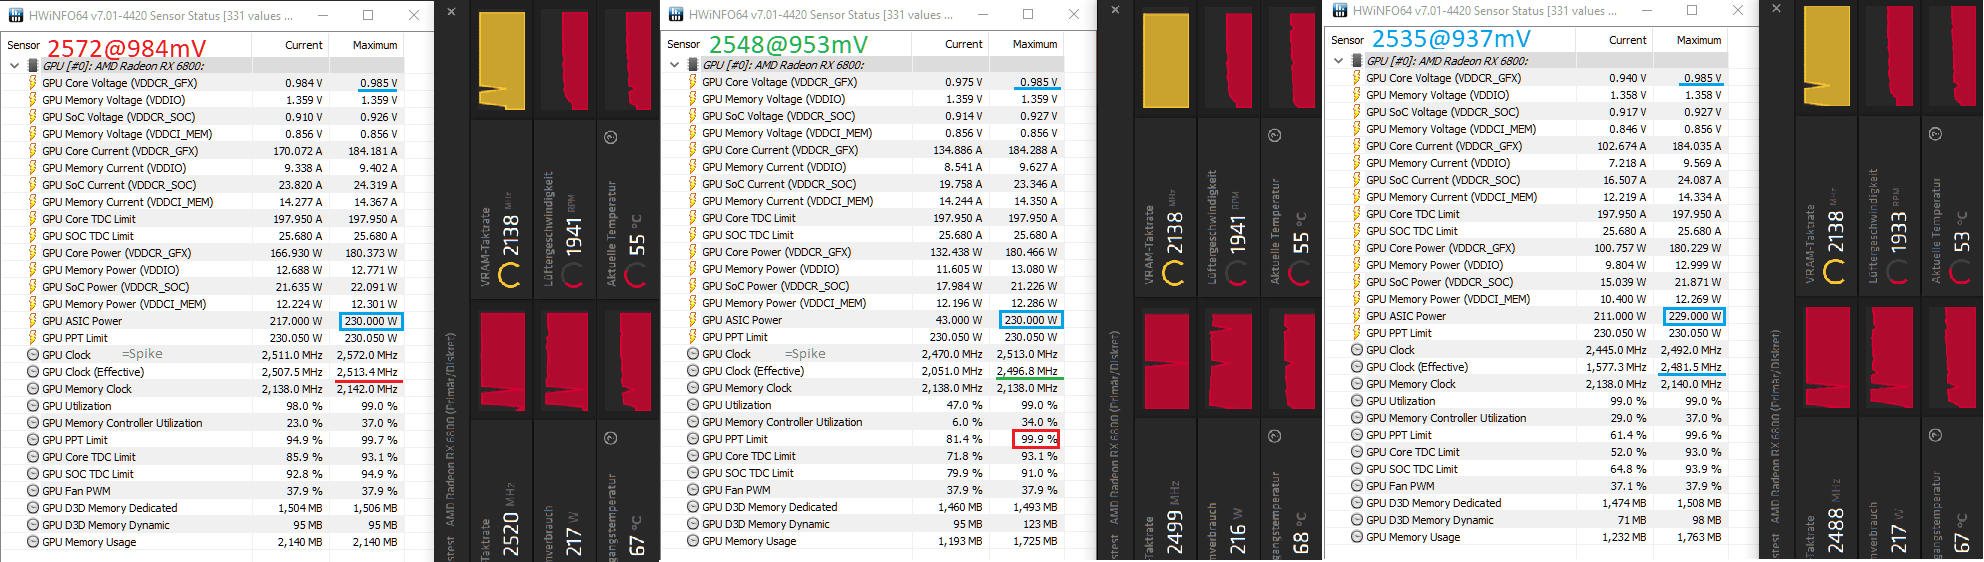Click the 184.288 A maximum value in middle window

click(x=1033, y=150)
